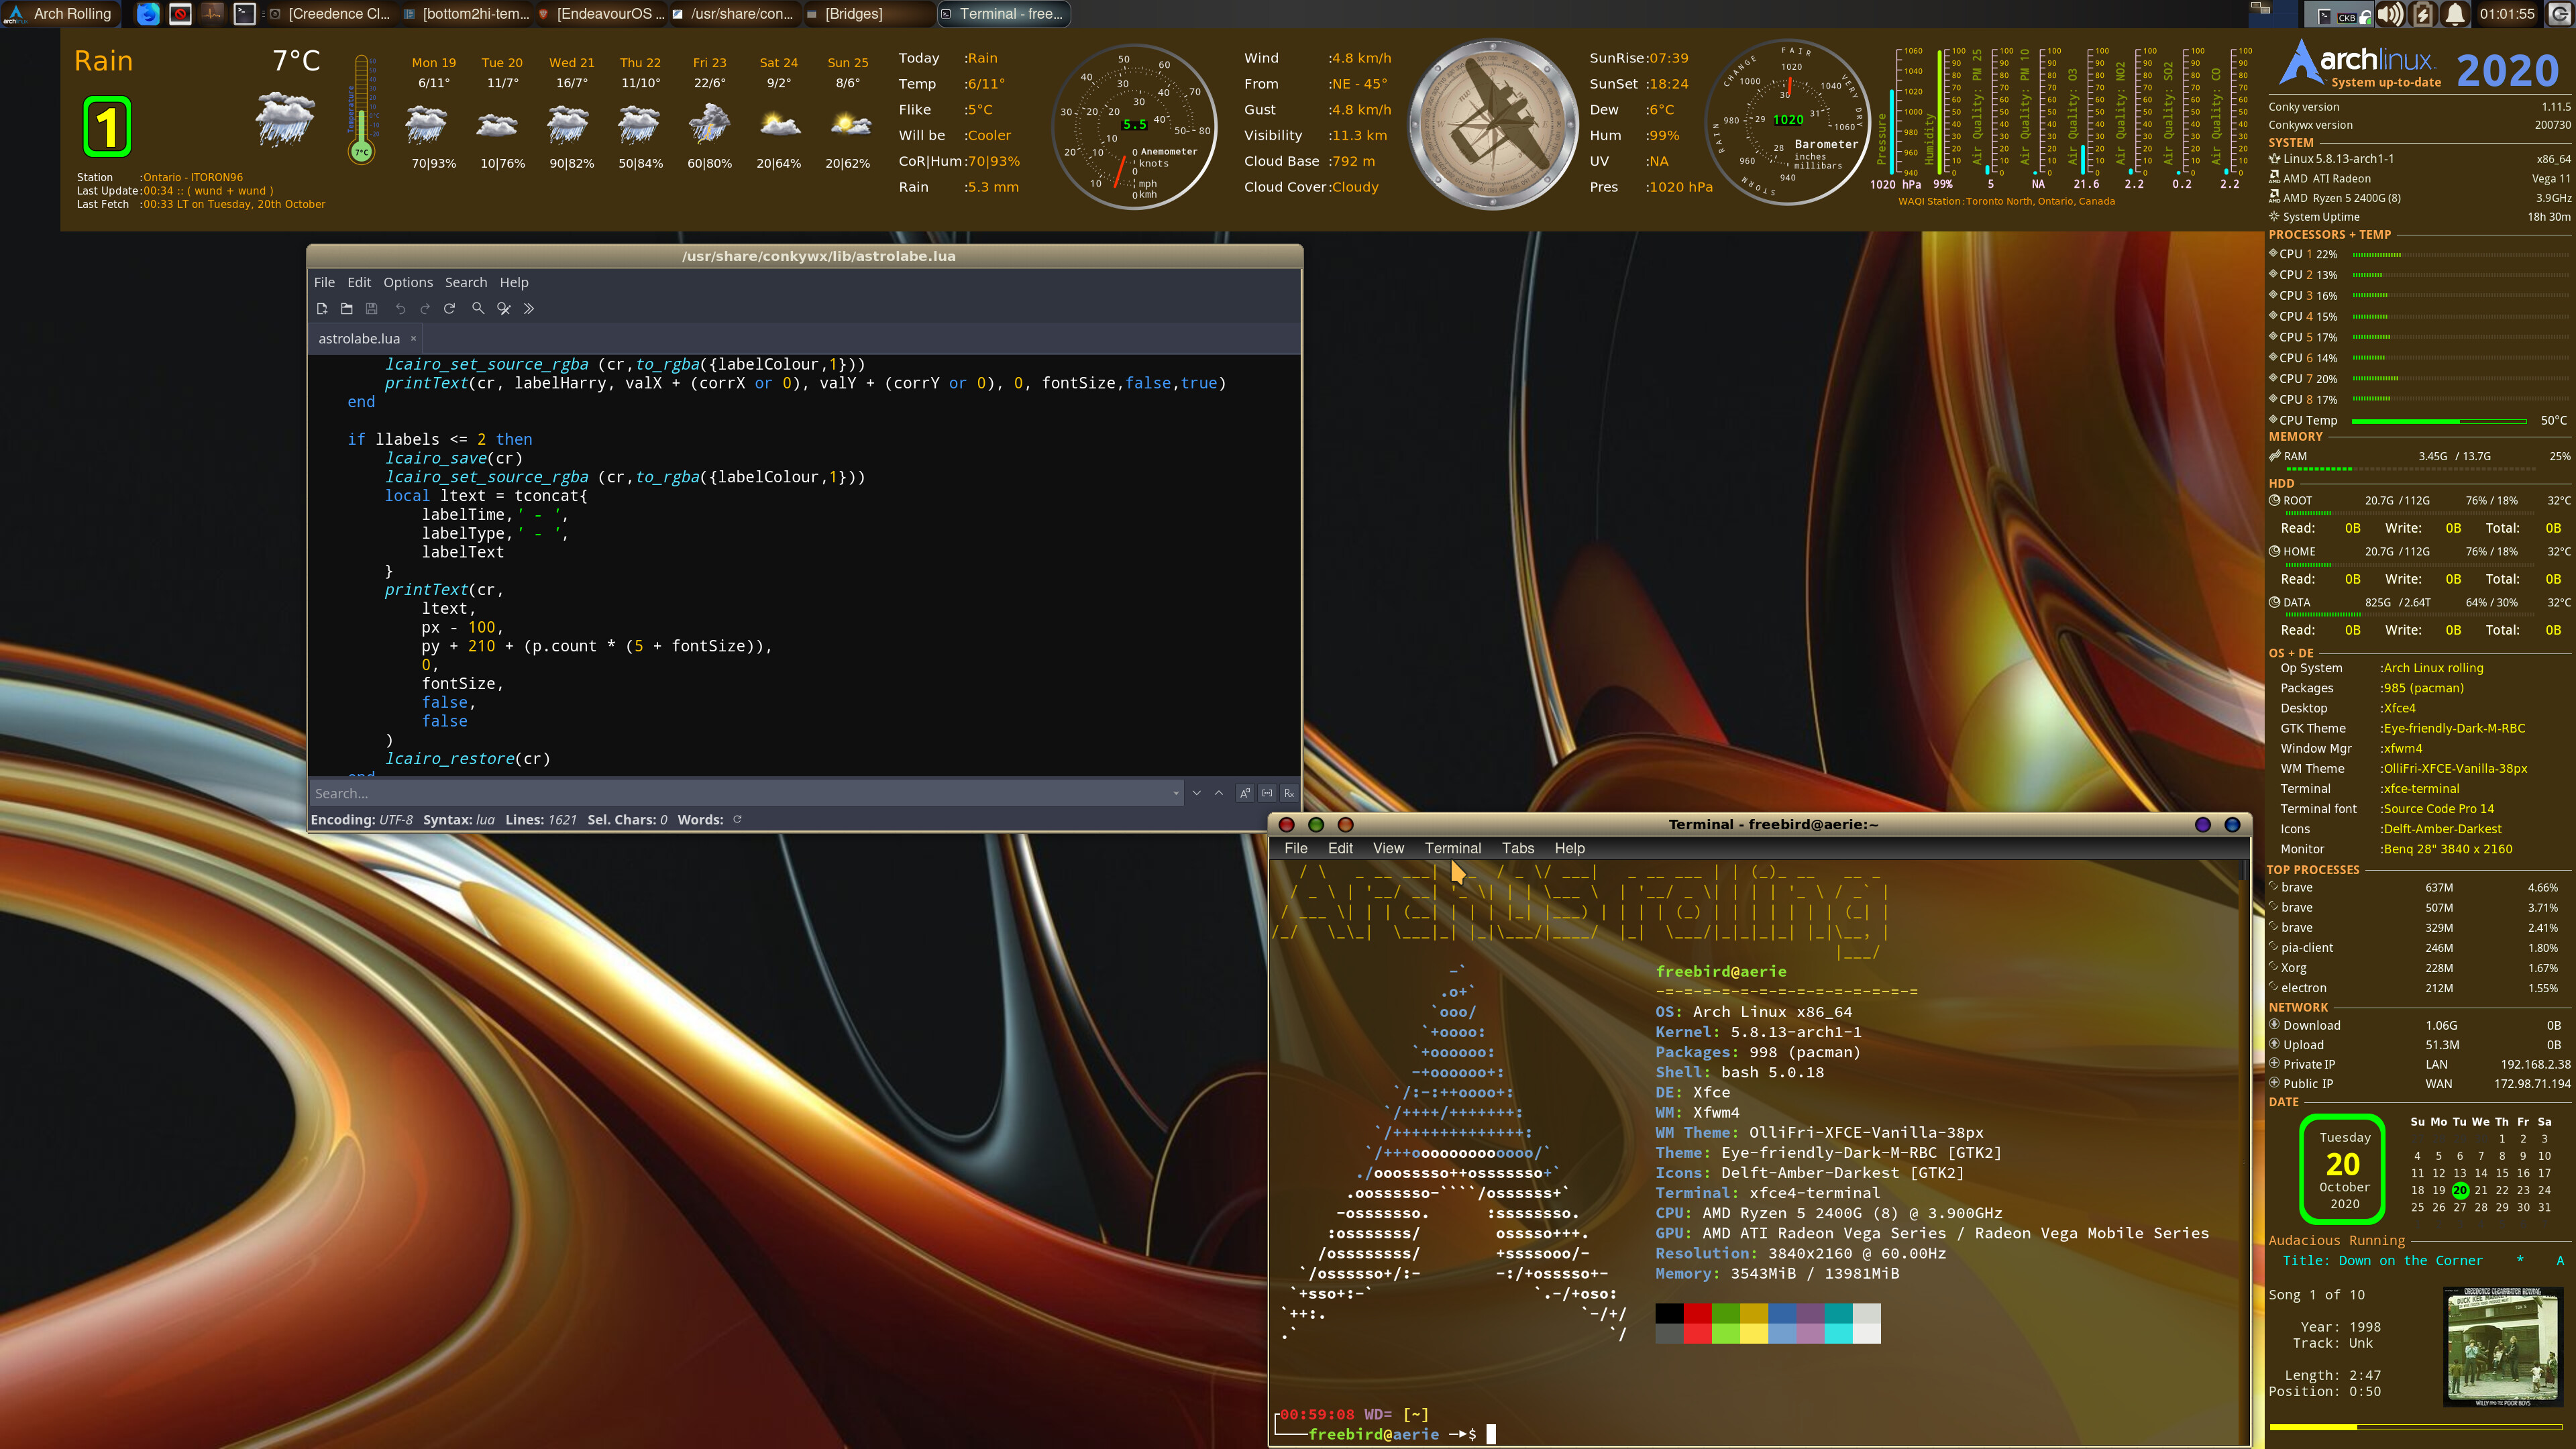Refresh the word count in status bar

point(738,820)
